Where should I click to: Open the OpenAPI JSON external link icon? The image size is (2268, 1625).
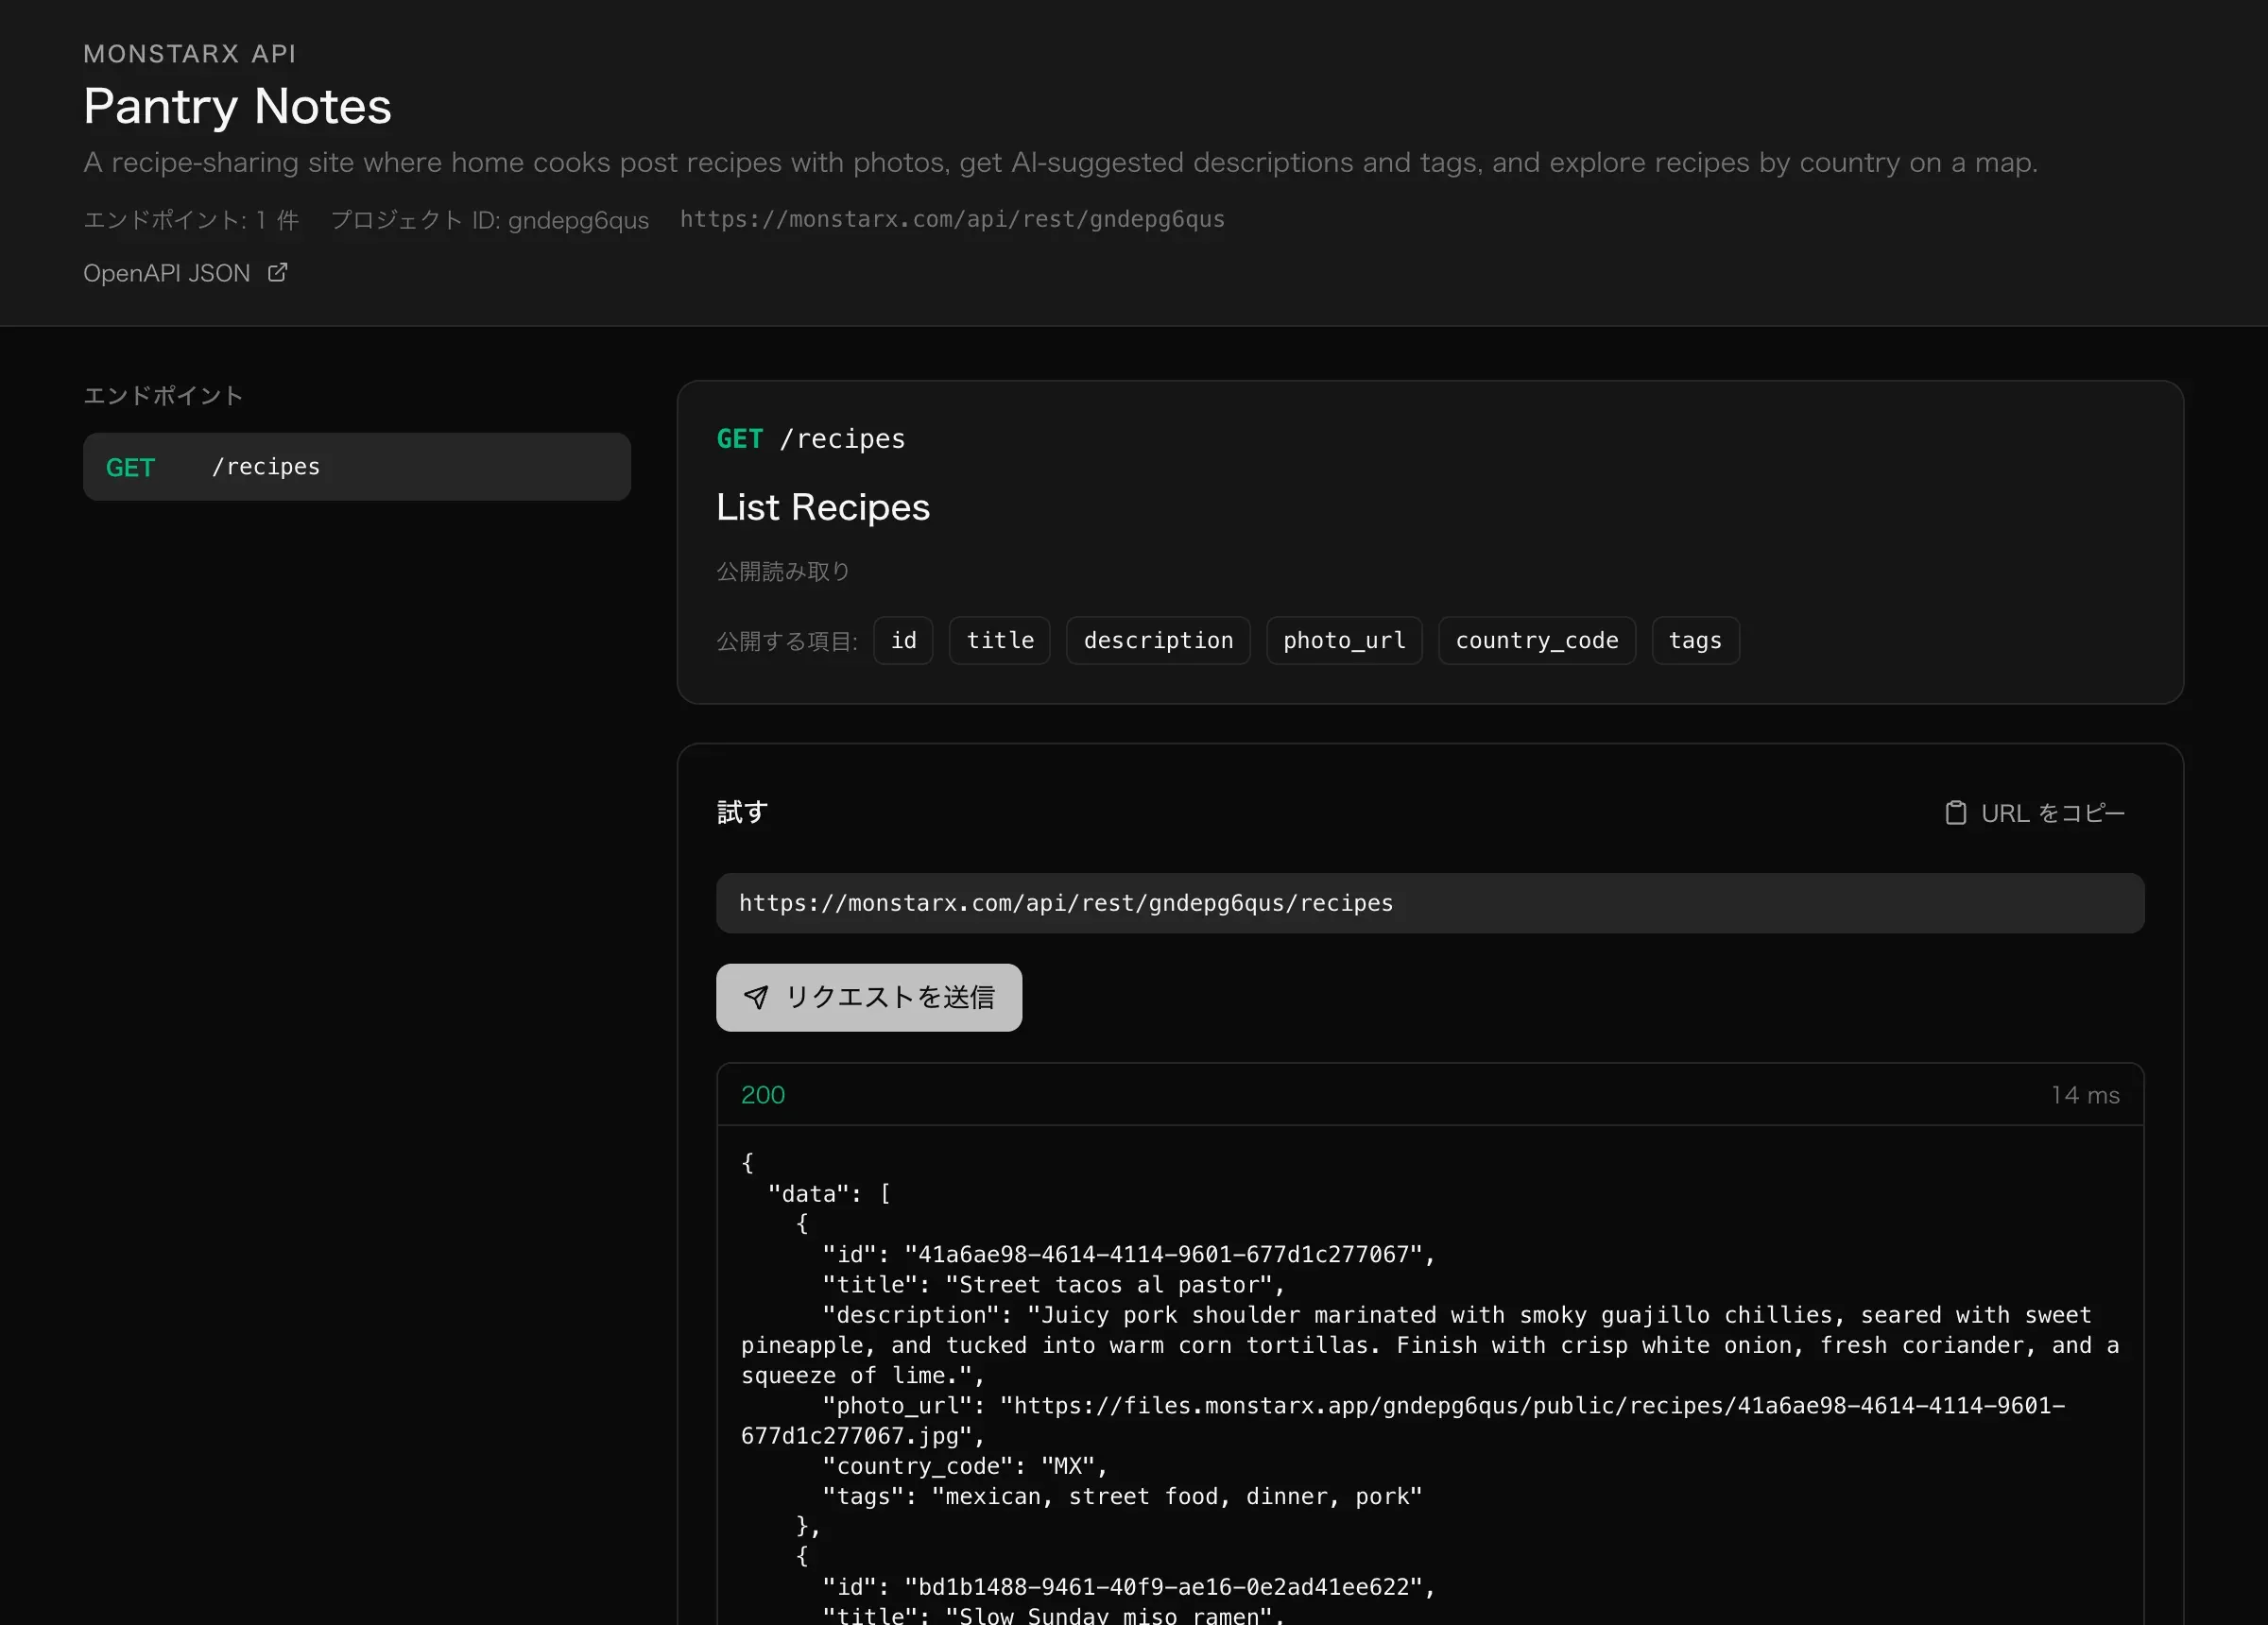click(278, 272)
